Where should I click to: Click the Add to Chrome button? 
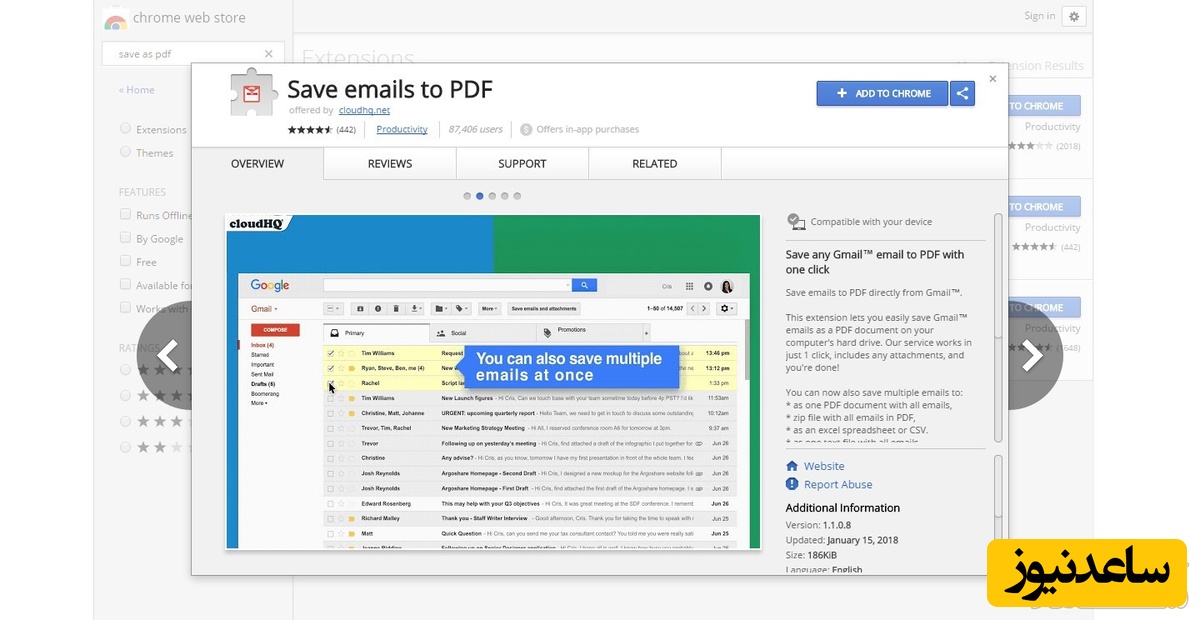883,93
